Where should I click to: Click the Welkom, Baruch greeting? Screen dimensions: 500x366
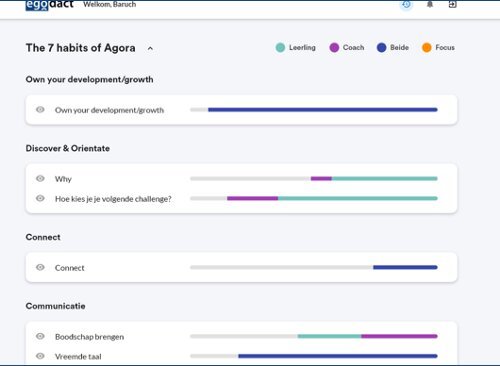pyautogui.click(x=110, y=4)
